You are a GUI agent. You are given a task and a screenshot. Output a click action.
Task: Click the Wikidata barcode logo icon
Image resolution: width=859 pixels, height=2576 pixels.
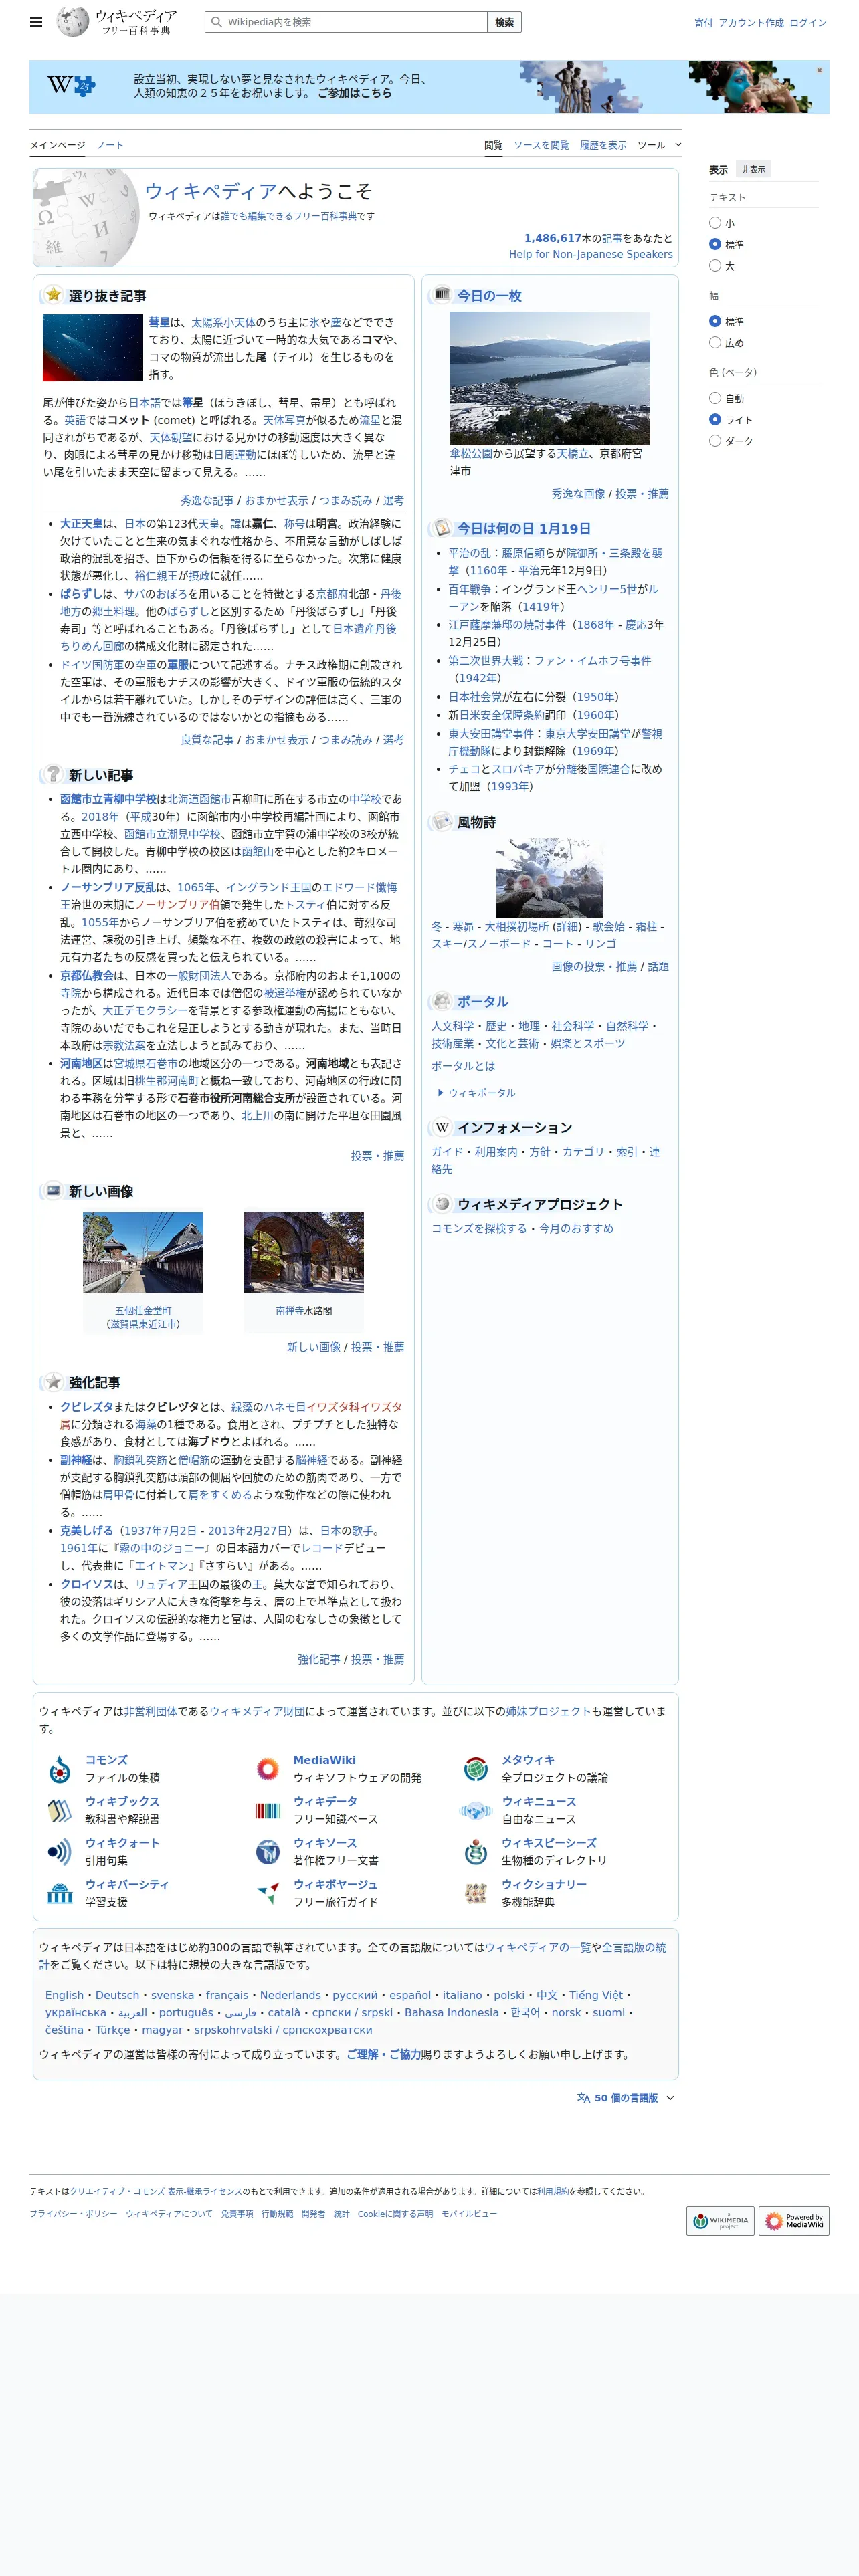click(x=267, y=1811)
